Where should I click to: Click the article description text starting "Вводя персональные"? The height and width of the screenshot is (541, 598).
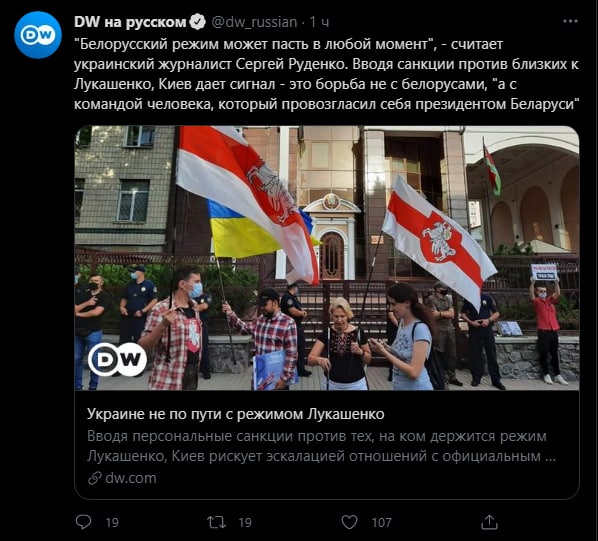(x=321, y=446)
